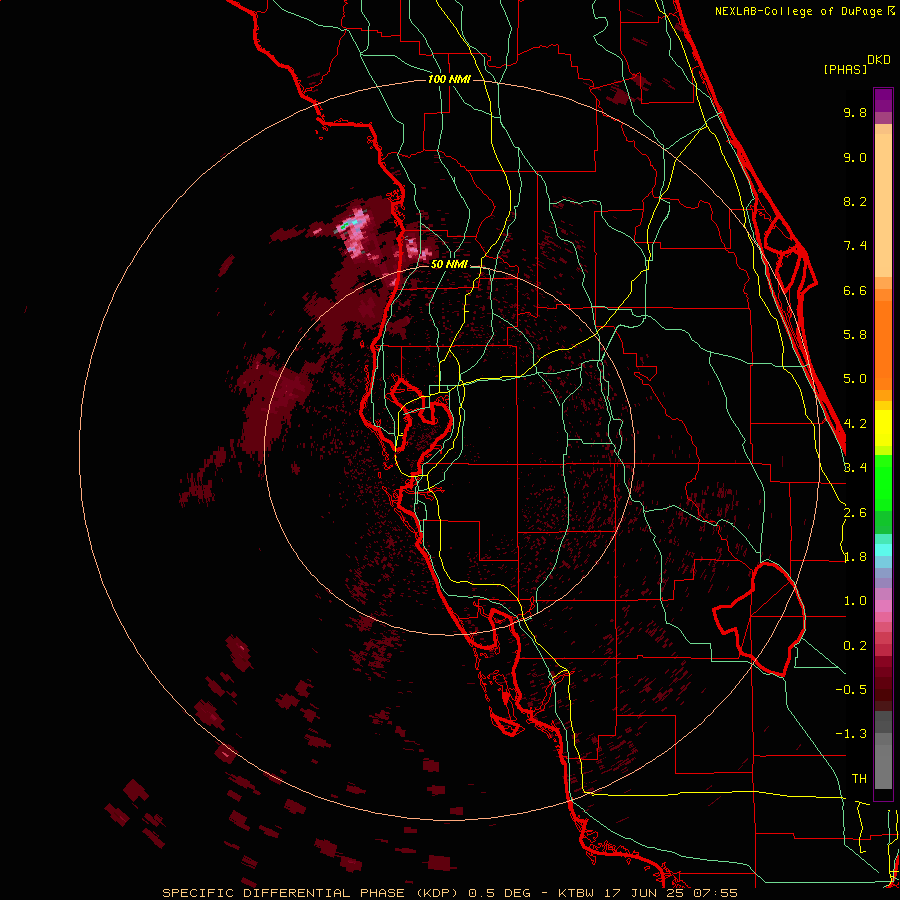This screenshot has height=900, width=900.
Task: Pick the bright yellow segment of the color bar
Action: point(883,428)
